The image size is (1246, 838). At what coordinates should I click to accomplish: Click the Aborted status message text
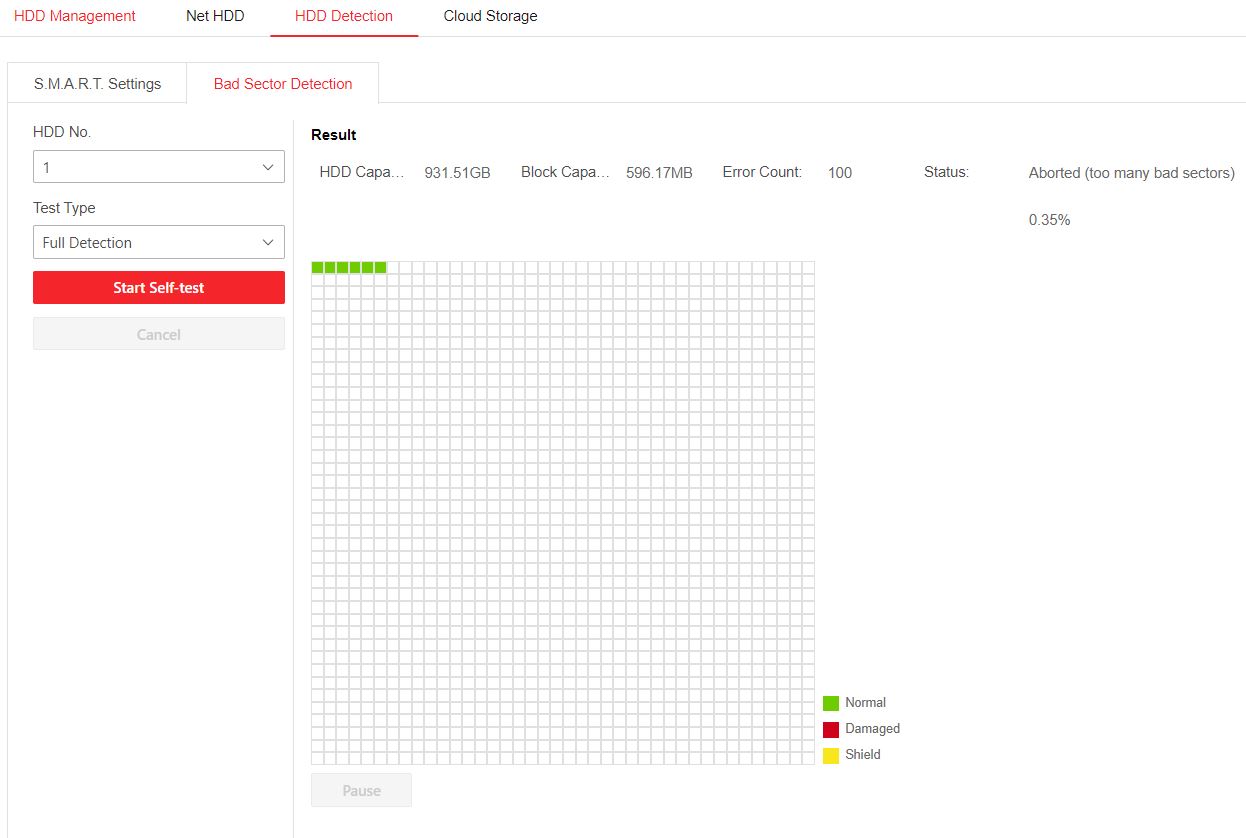tap(1131, 173)
